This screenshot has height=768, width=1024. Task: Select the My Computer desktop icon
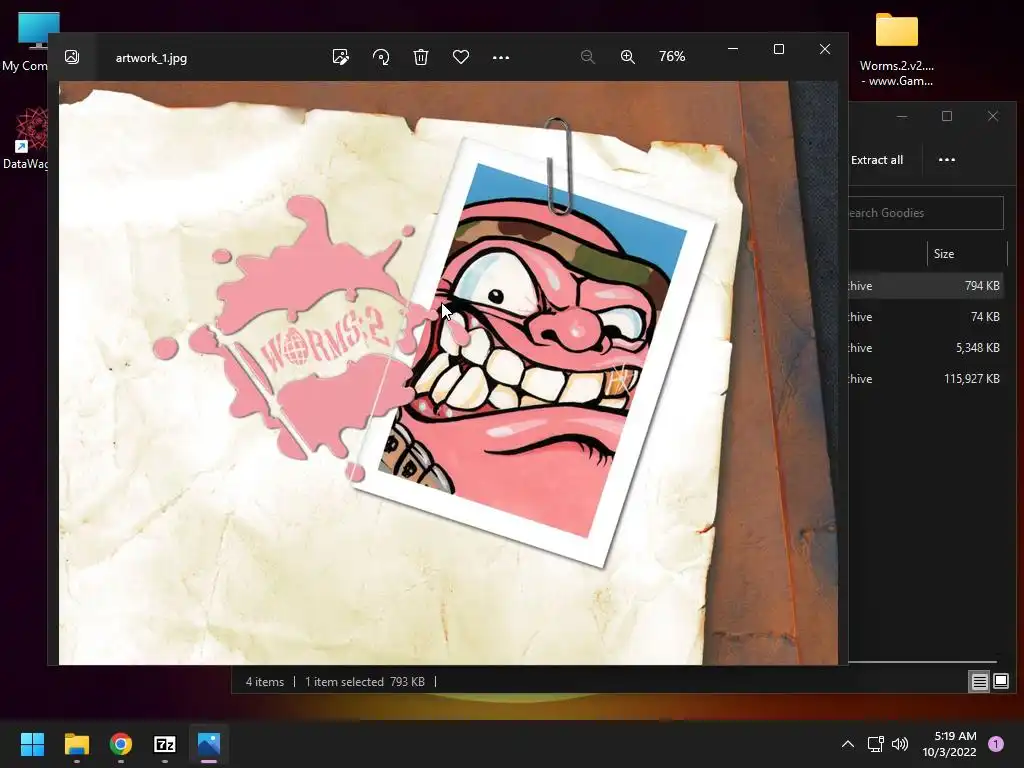point(25,41)
